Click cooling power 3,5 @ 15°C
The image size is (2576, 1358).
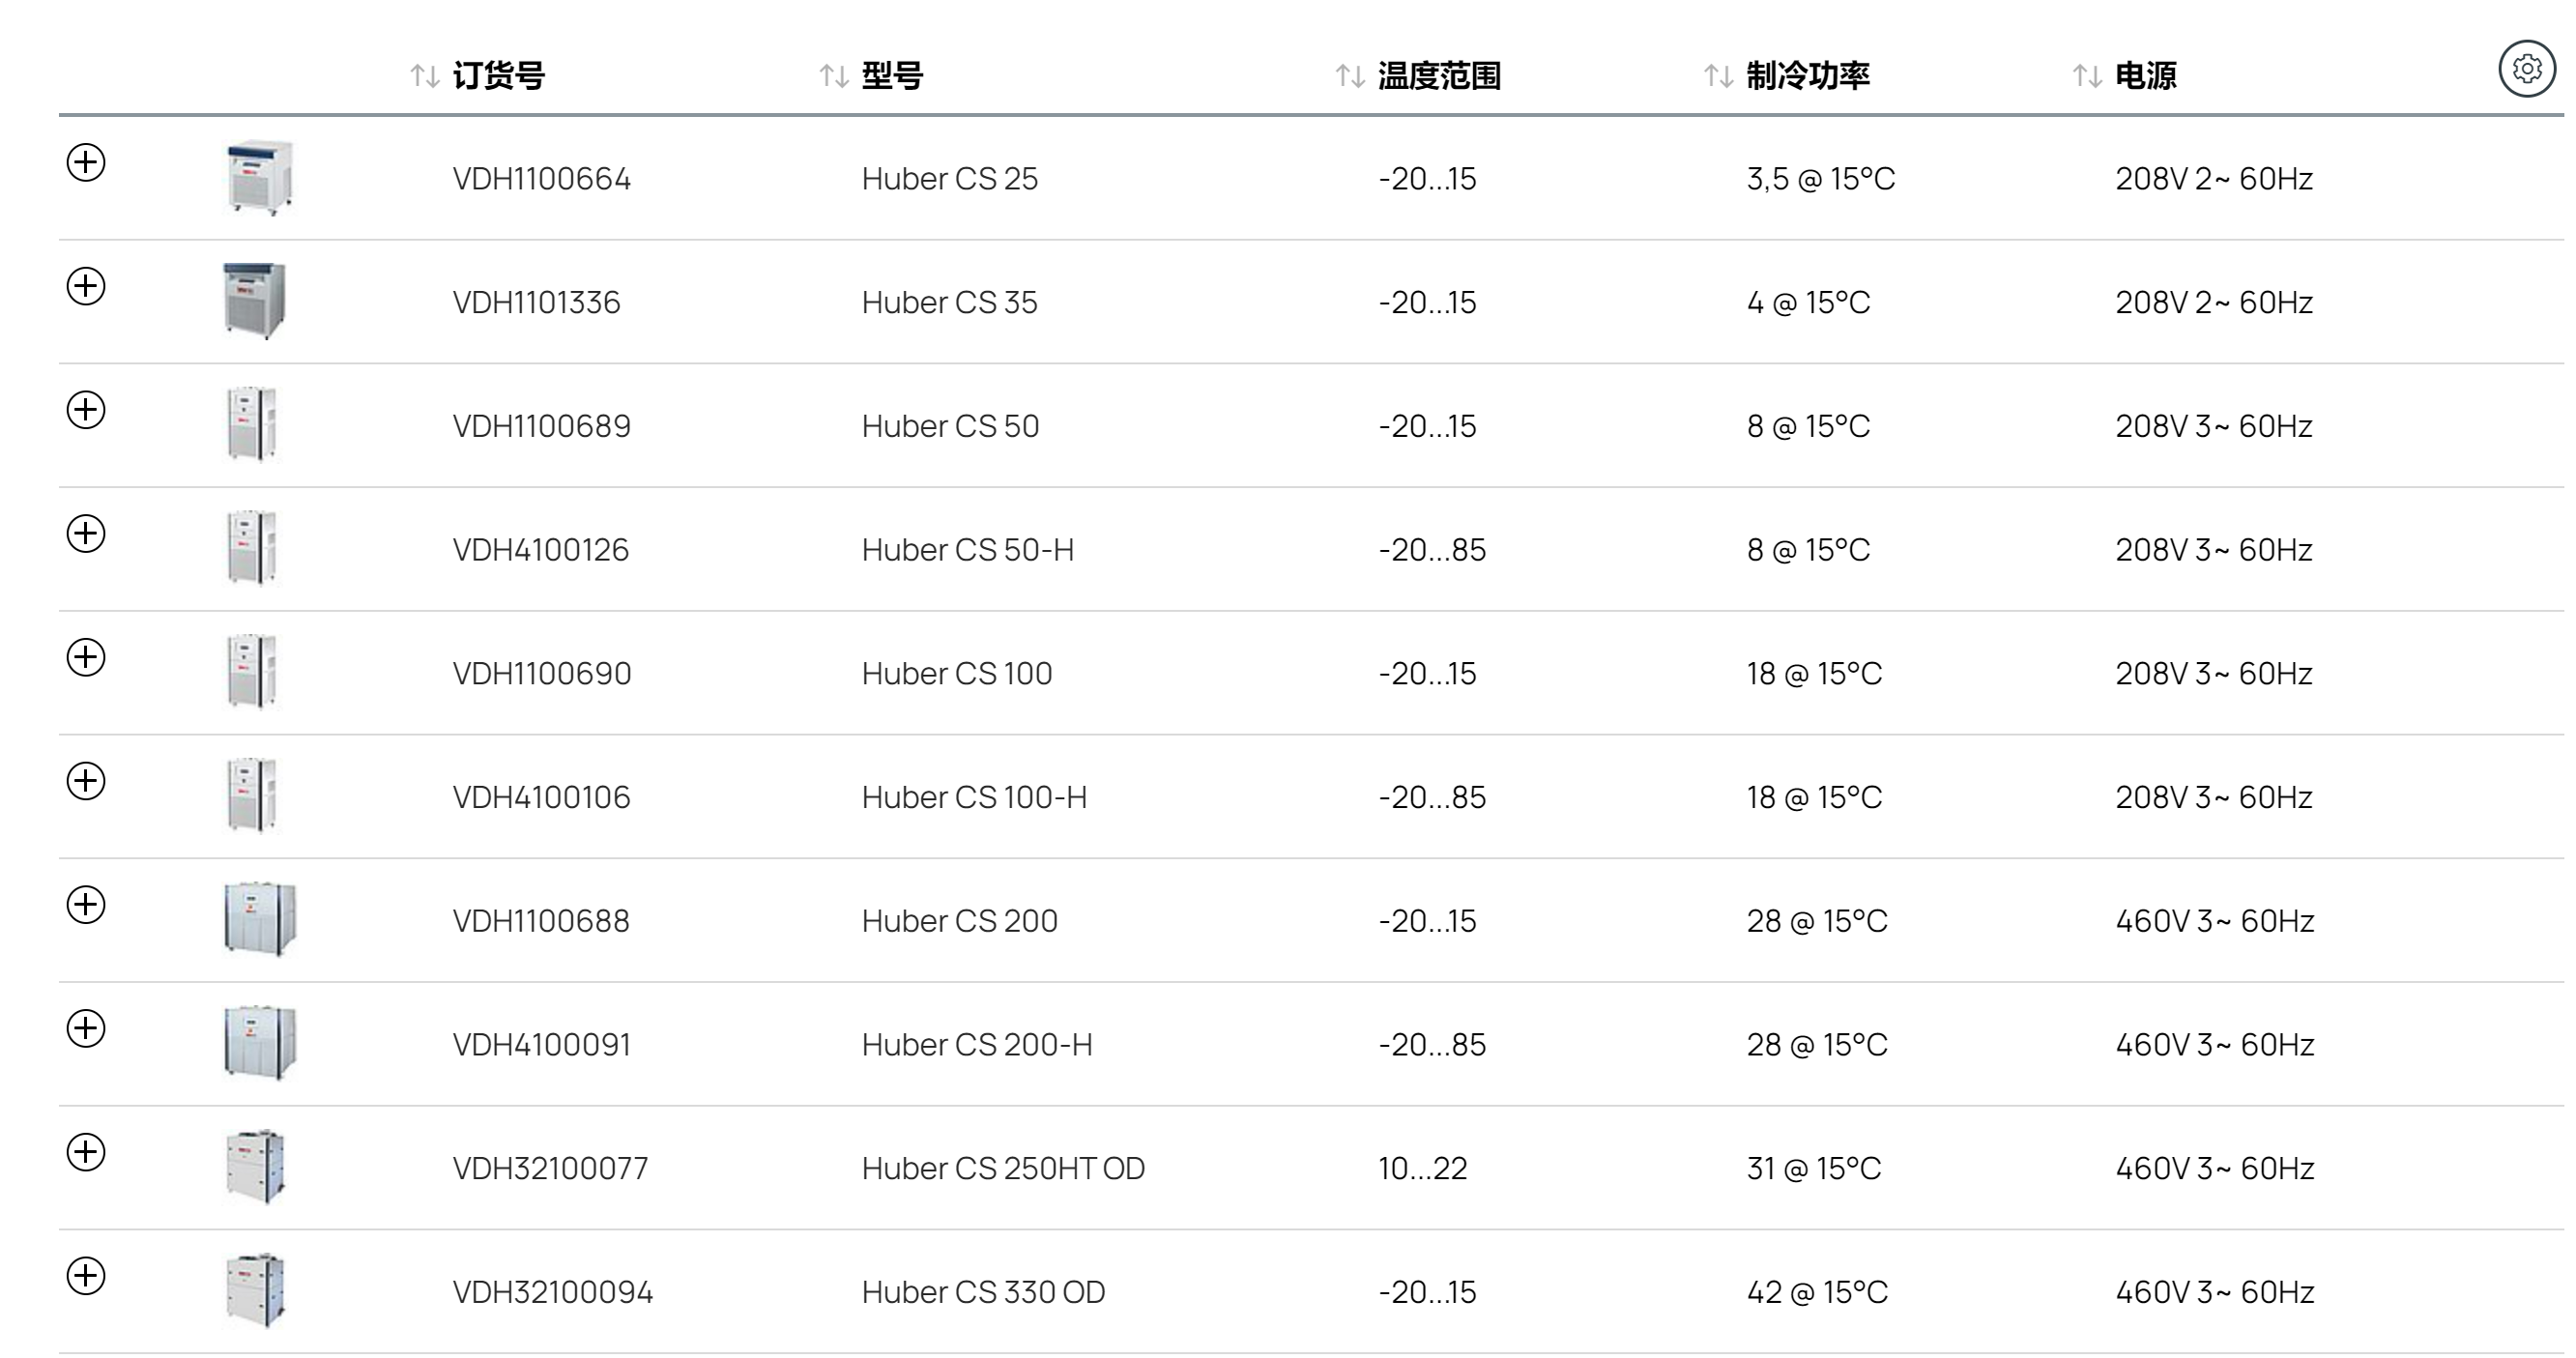pyautogui.click(x=1821, y=179)
